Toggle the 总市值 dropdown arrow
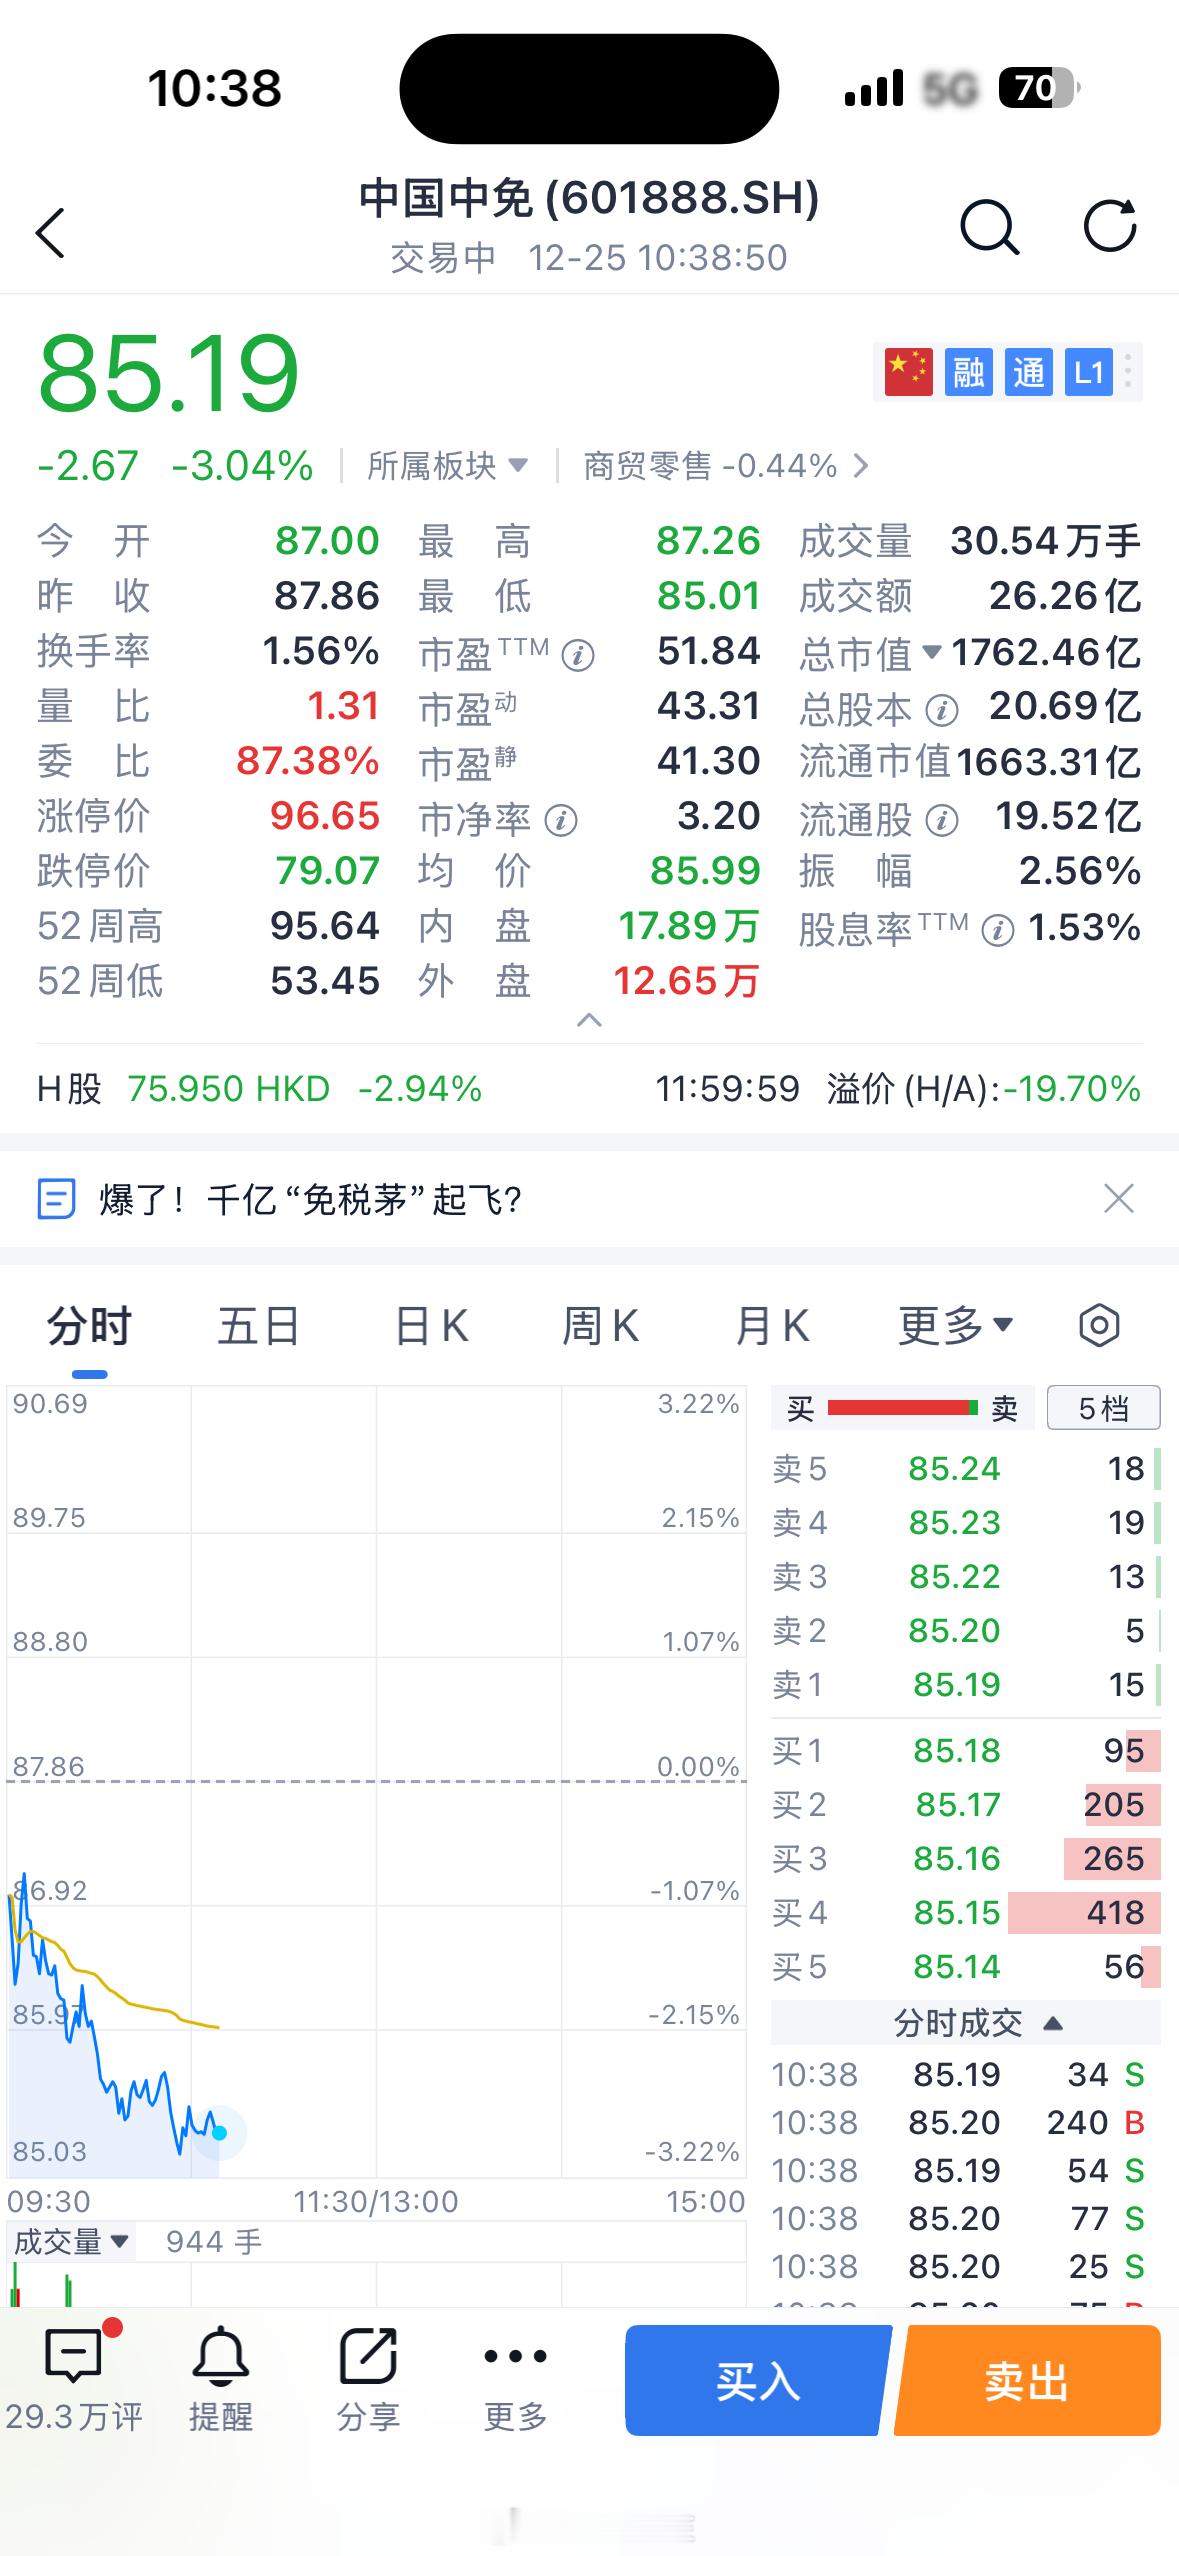Image resolution: width=1179 pixels, height=2556 pixels. 931,652
